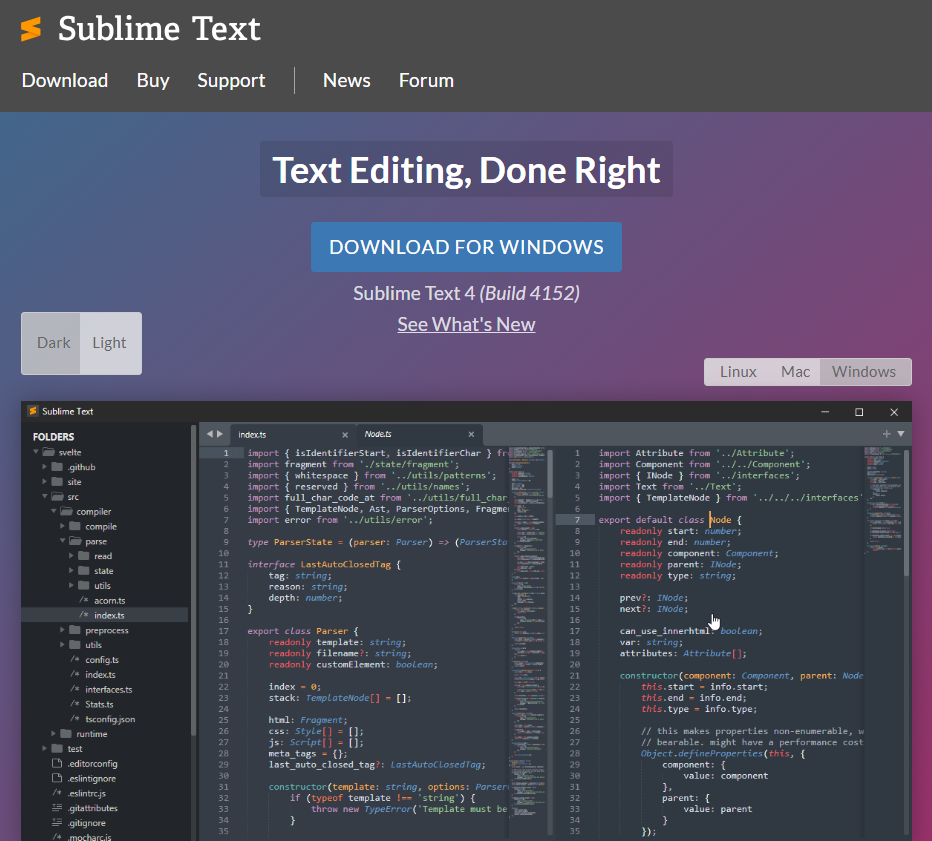Follow the See What's New link
The width and height of the screenshot is (932, 841).
(466, 325)
